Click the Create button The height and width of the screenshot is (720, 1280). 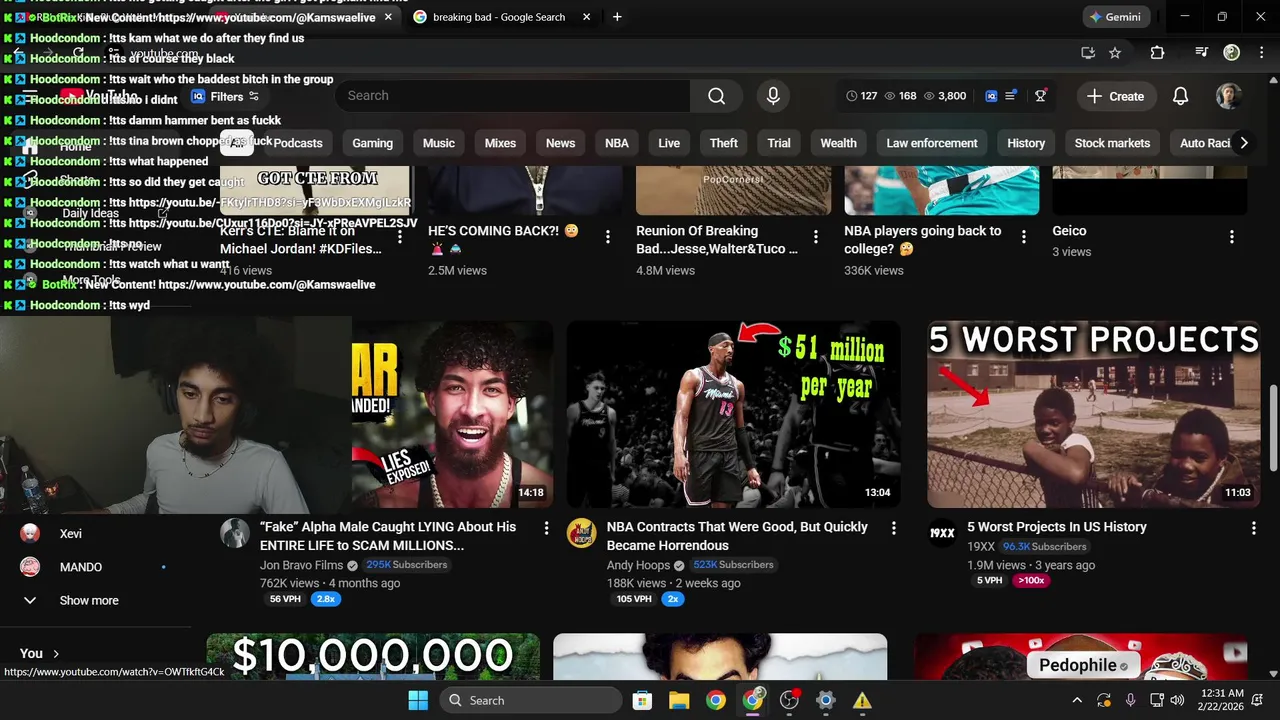tap(1115, 96)
